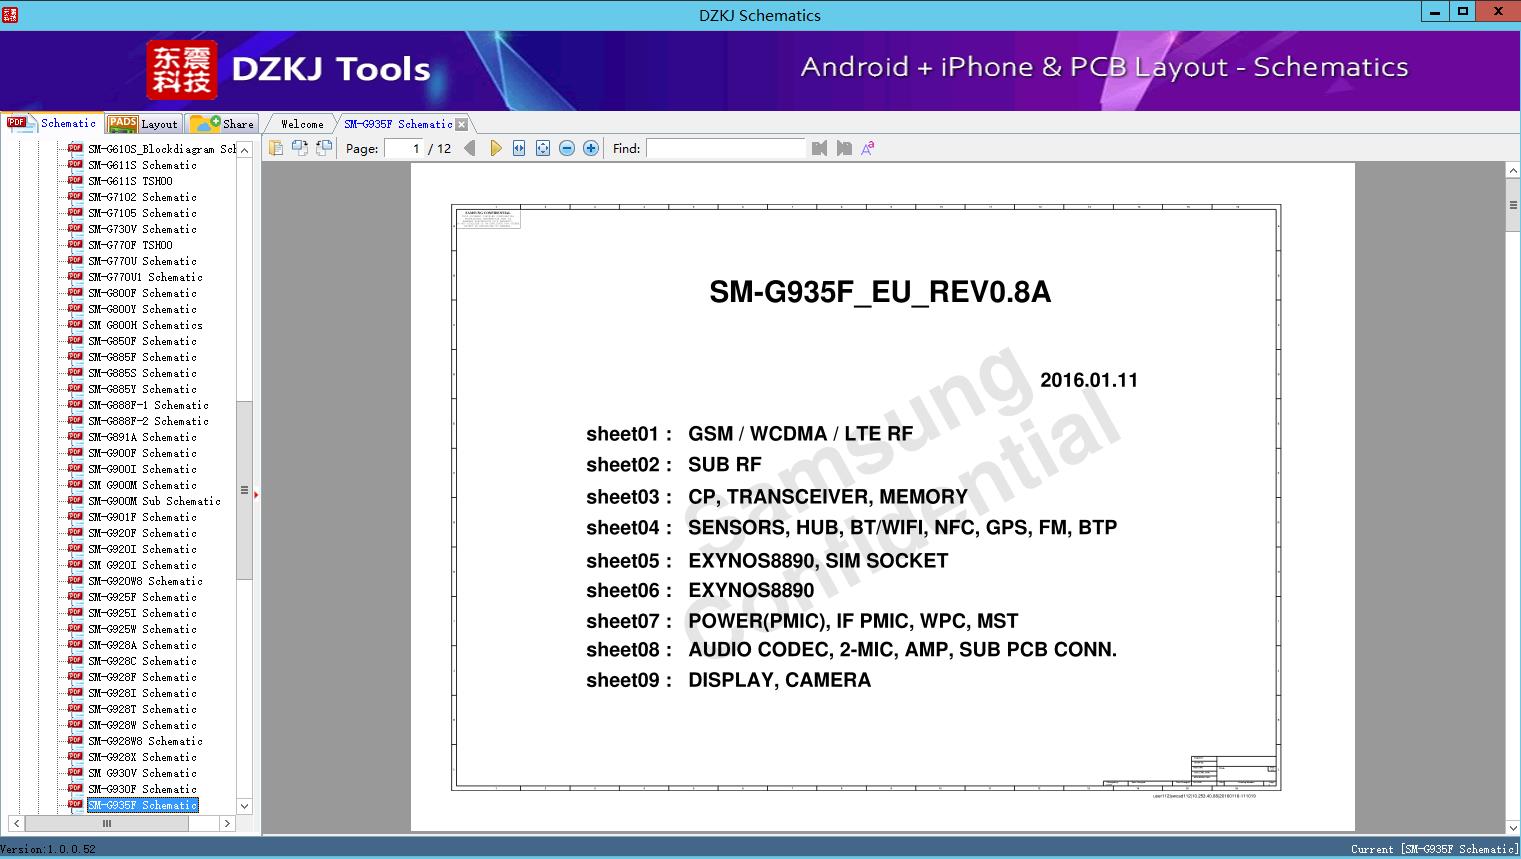Click the find previous icon
Viewport: 1521px width, 859px height.
pos(820,148)
